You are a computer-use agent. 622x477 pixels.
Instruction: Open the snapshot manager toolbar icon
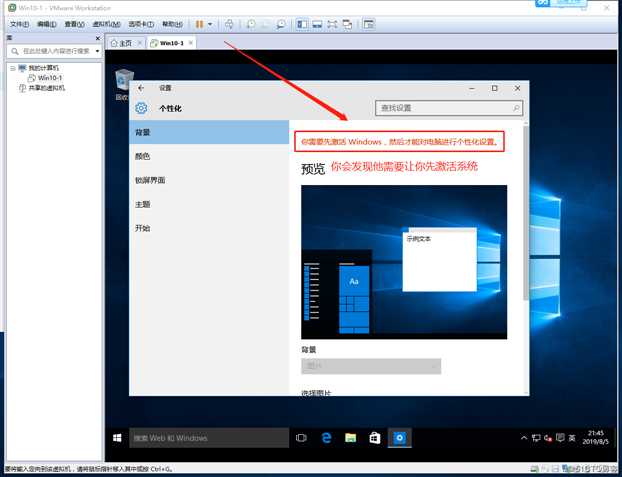pyautogui.click(x=281, y=24)
